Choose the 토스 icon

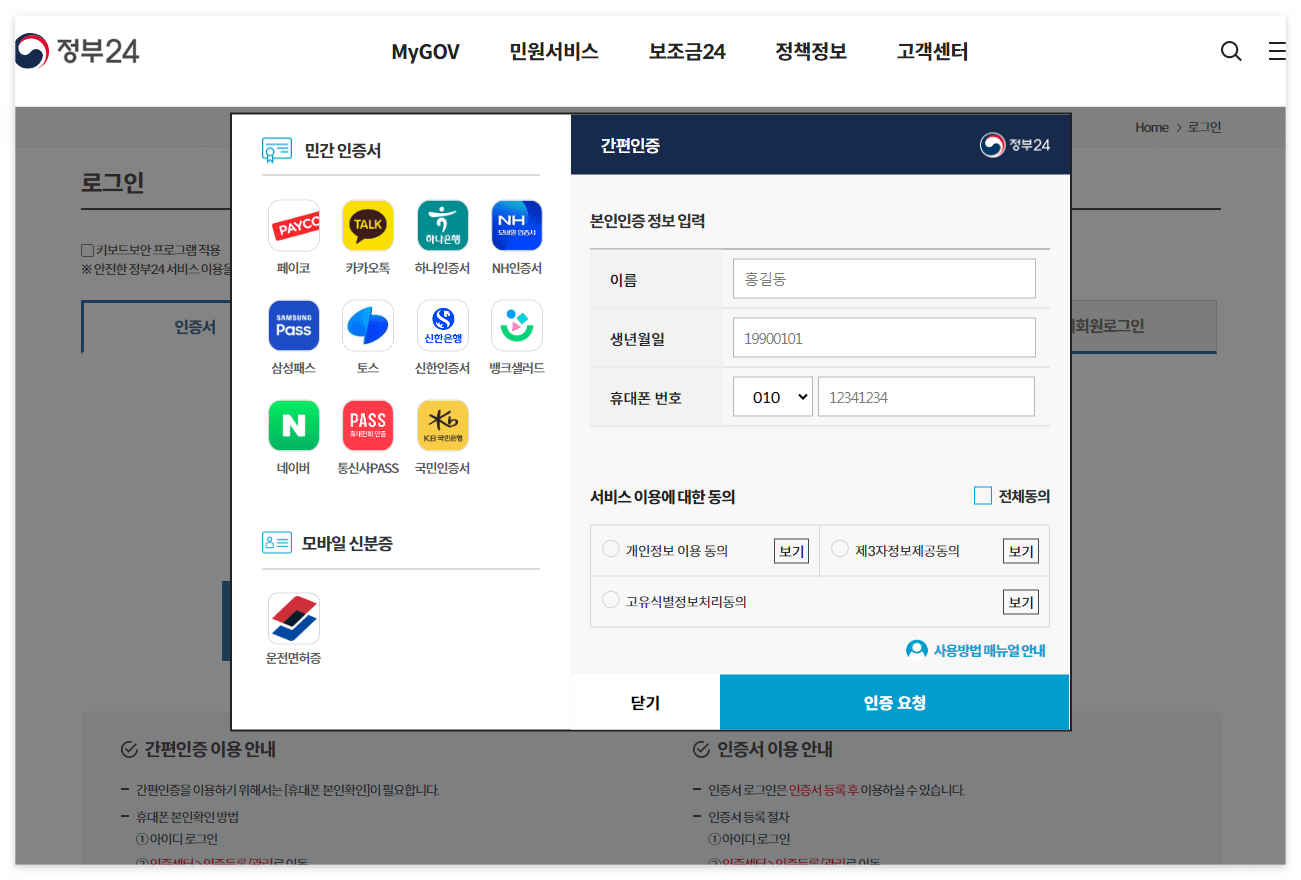[x=368, y=325]
